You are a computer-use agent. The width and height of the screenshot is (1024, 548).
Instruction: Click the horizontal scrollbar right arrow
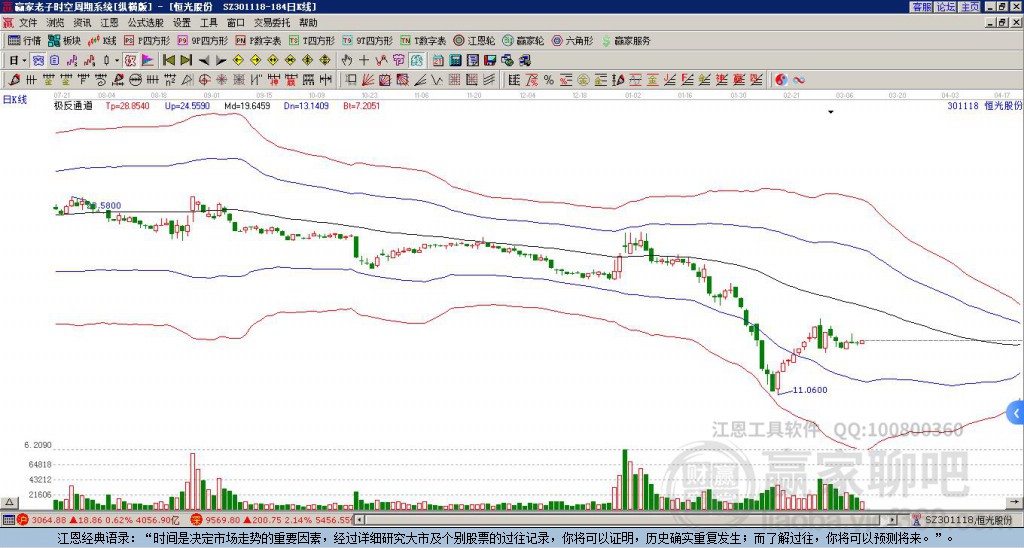coord(893,520)
